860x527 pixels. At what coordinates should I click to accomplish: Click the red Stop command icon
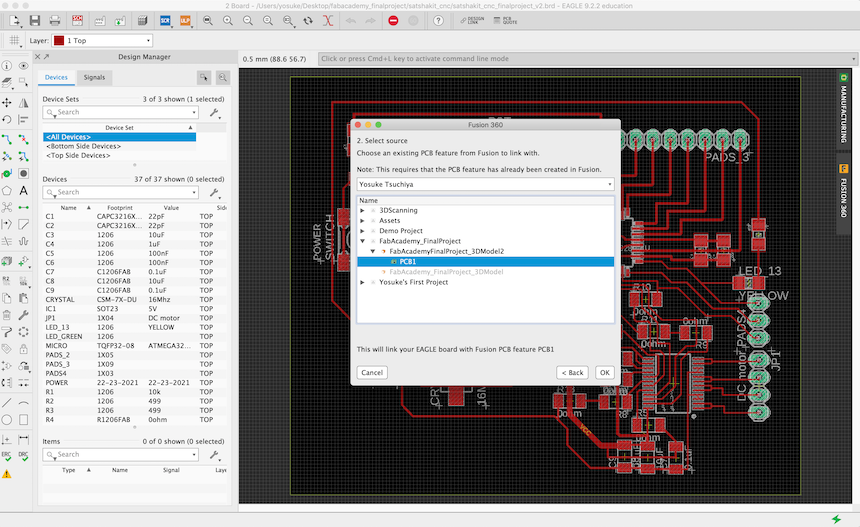[x=392, y=20]
